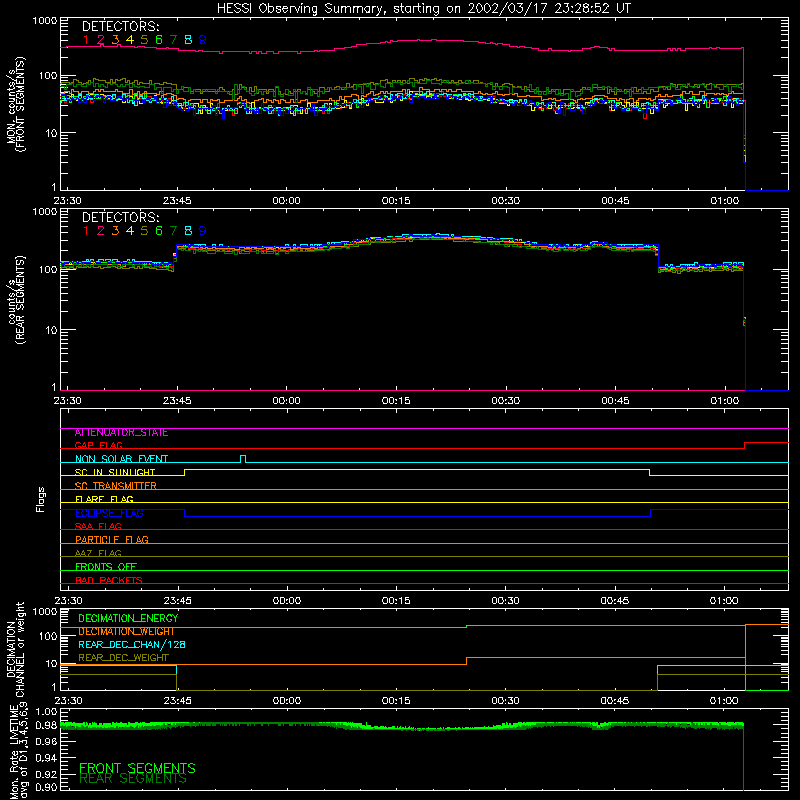Click the ATTENUATOR_STATE flag label
The image size is (800, 800).
pyautogui.click(x=121, y=433)
